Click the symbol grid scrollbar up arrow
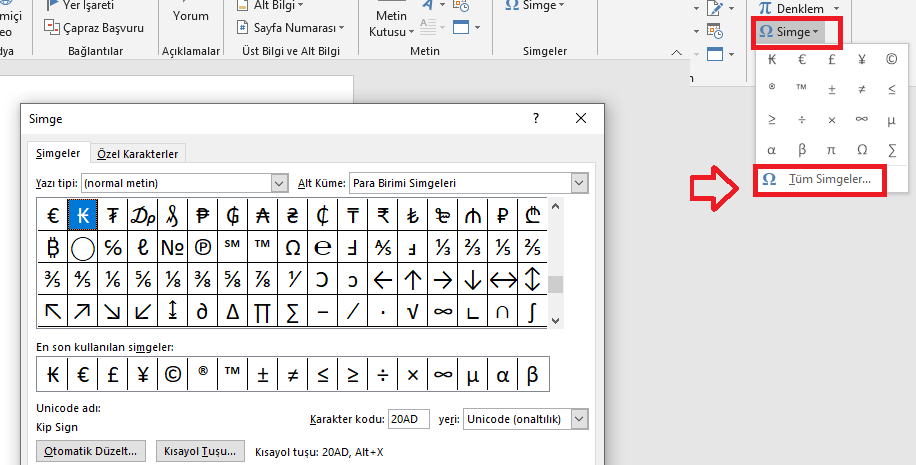Screen dimensions: 916x465 tap(556, 206)
